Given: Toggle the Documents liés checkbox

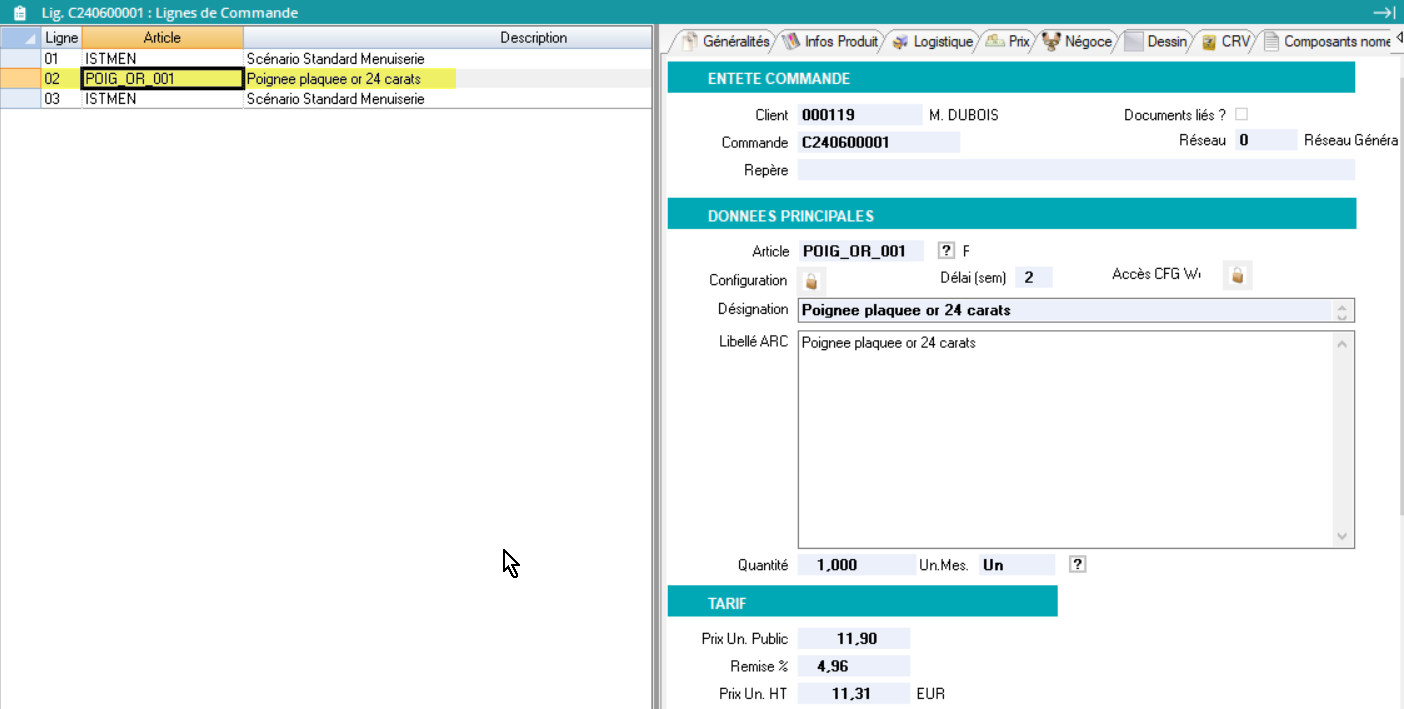Looking at the screenshot, I should 1241,114.
